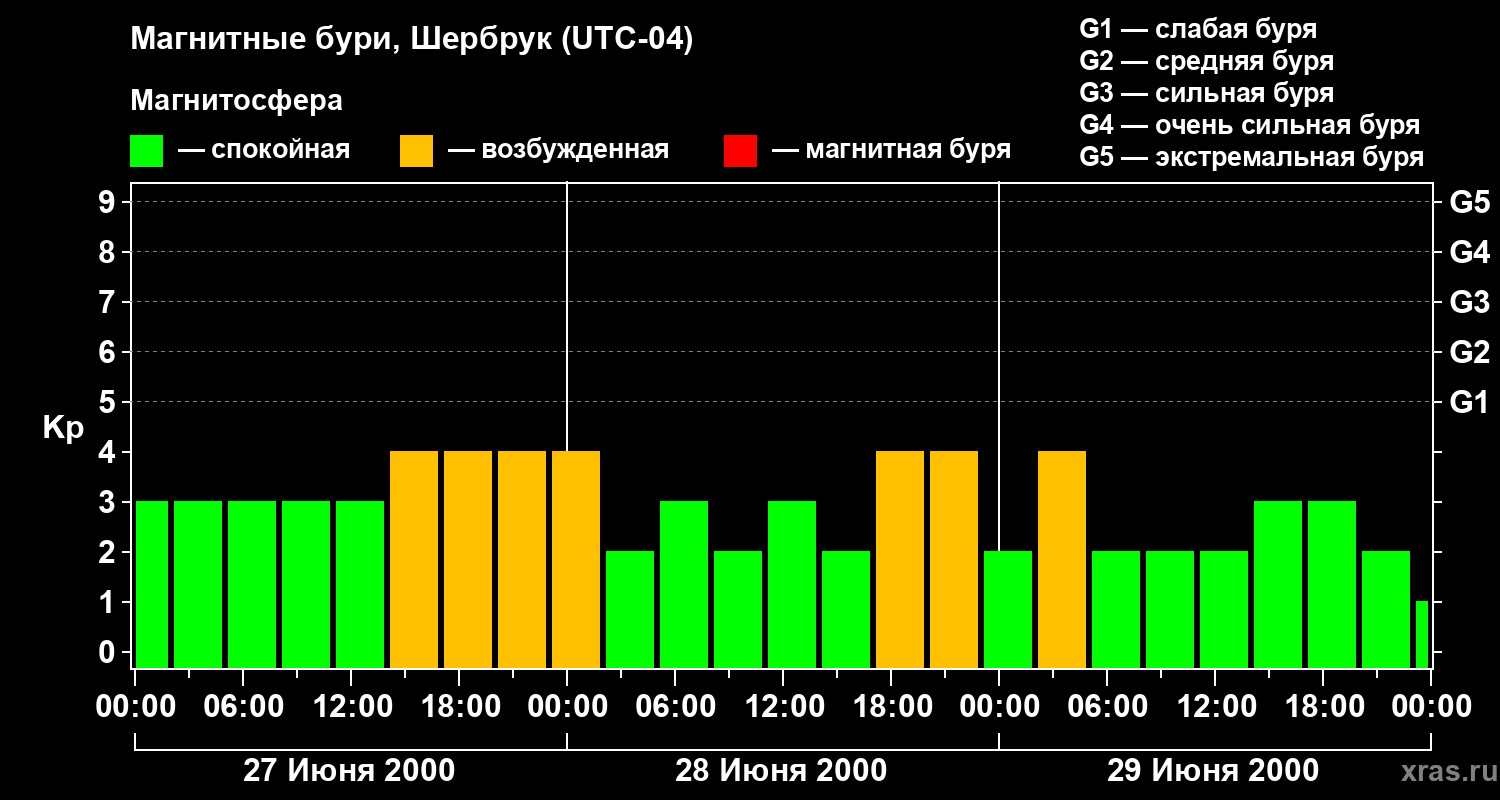Click the yellow bar starting at 00:00 on 28 June
1500x800 pixels.
[576, 559]
